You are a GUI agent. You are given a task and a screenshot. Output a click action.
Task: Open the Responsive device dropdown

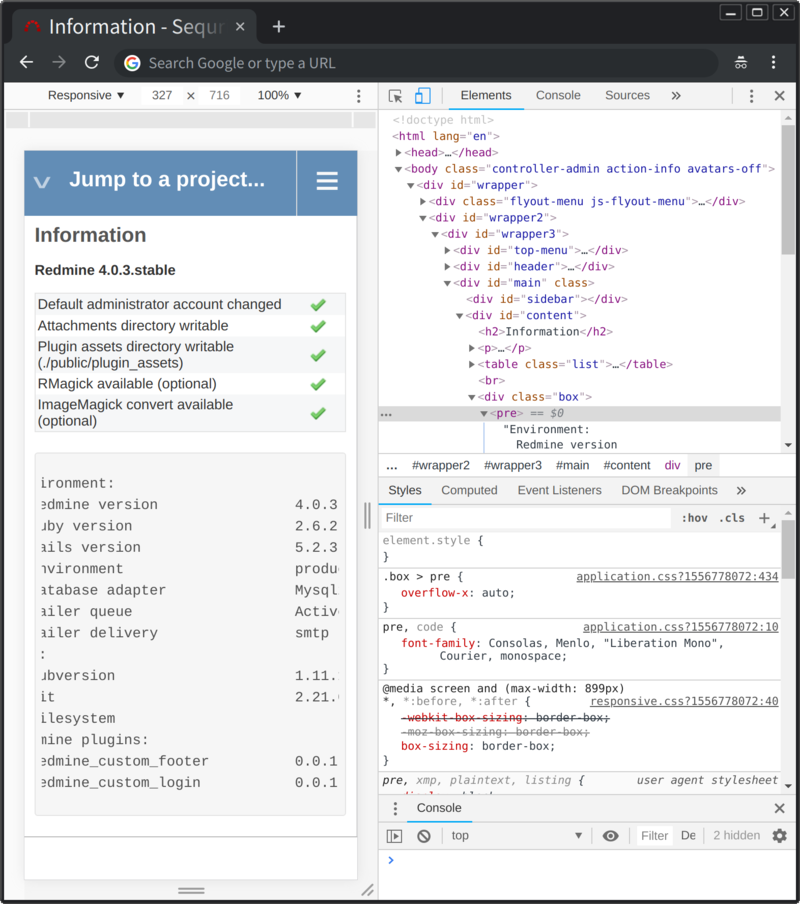(86, 96)
